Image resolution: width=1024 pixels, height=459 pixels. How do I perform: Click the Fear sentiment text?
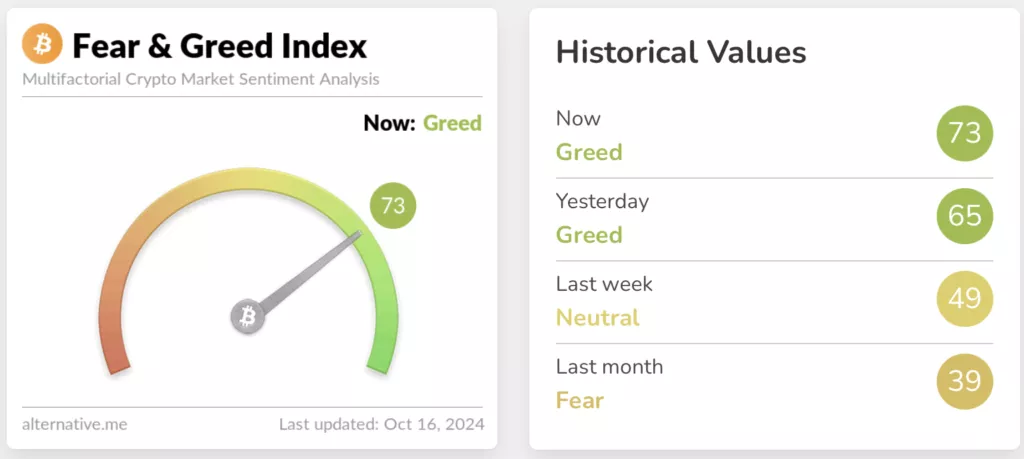pos(580,401)
